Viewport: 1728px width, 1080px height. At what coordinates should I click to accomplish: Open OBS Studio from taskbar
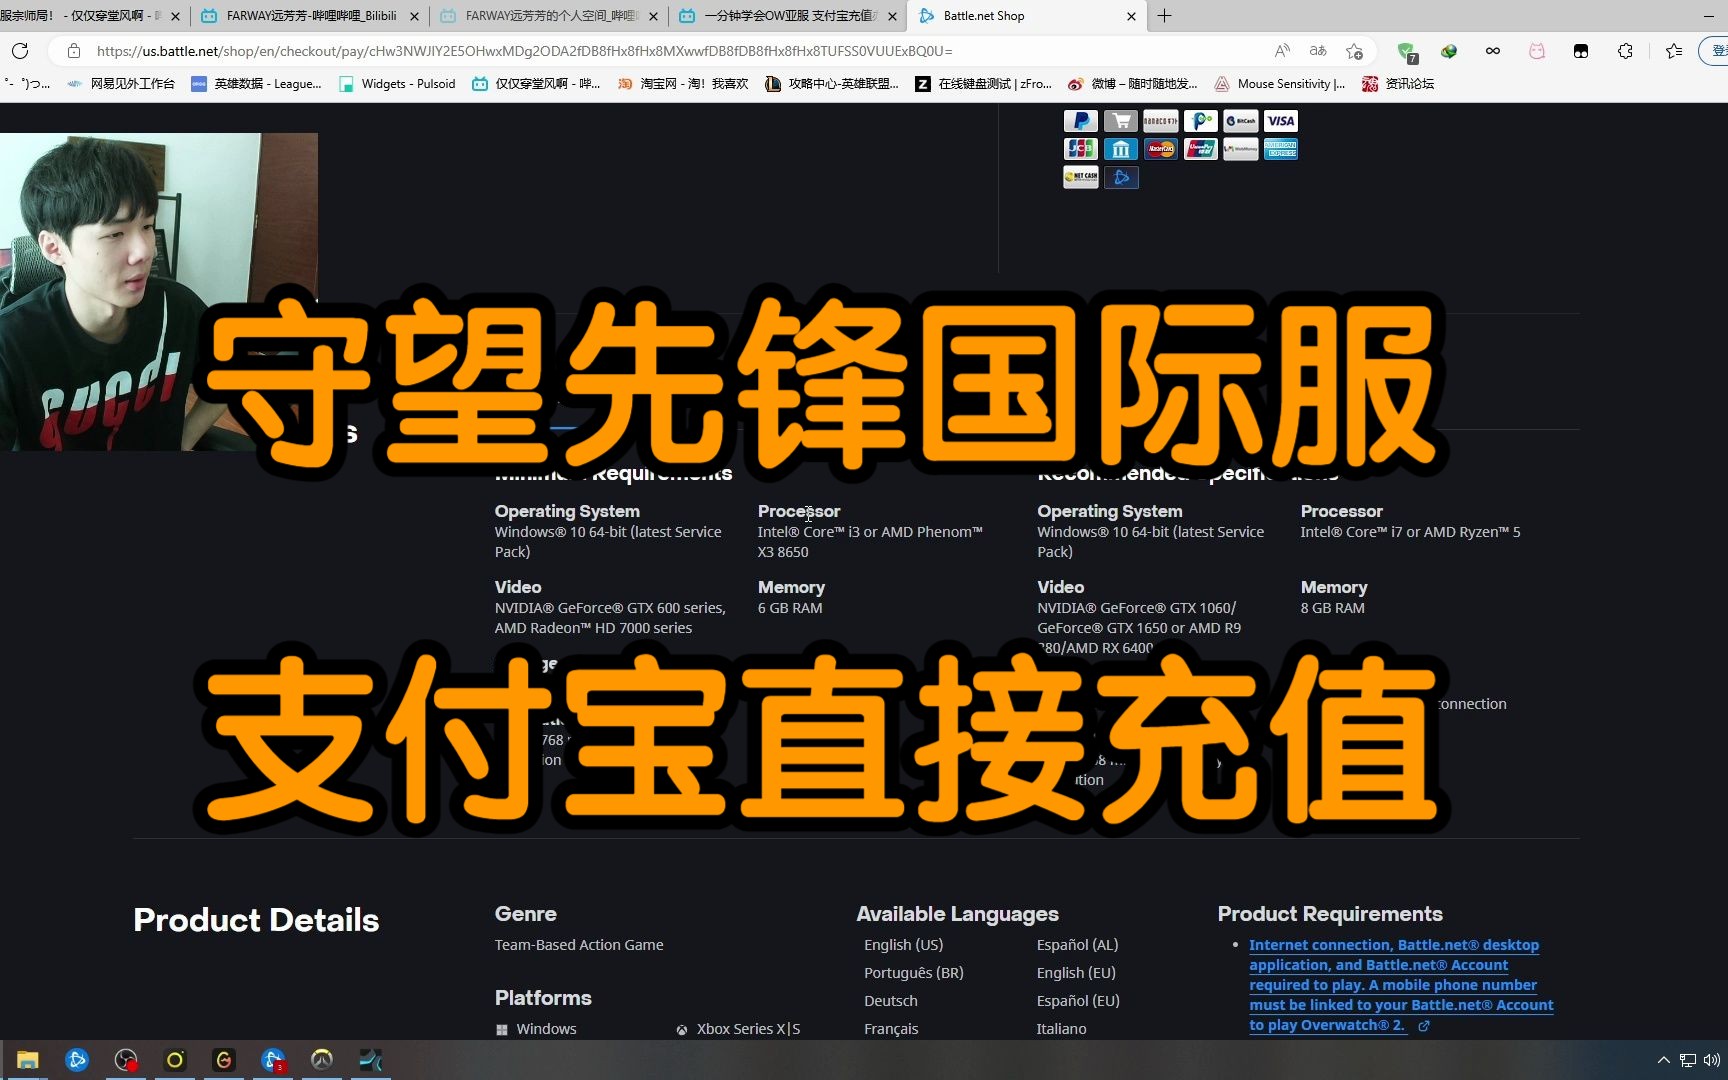[126, 1060]
